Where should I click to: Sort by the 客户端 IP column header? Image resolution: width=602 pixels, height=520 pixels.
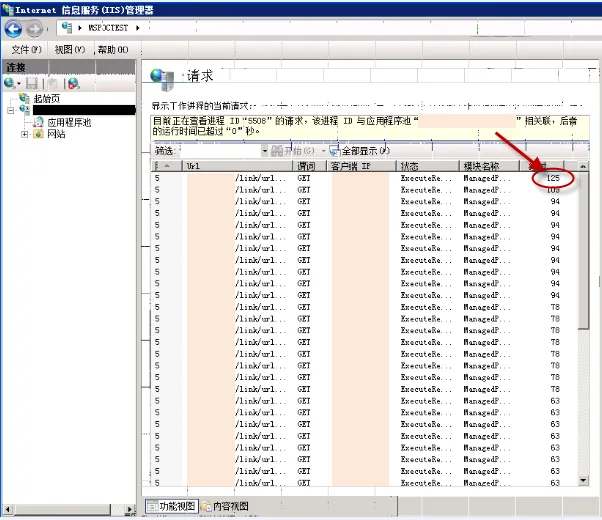[361, 166]
